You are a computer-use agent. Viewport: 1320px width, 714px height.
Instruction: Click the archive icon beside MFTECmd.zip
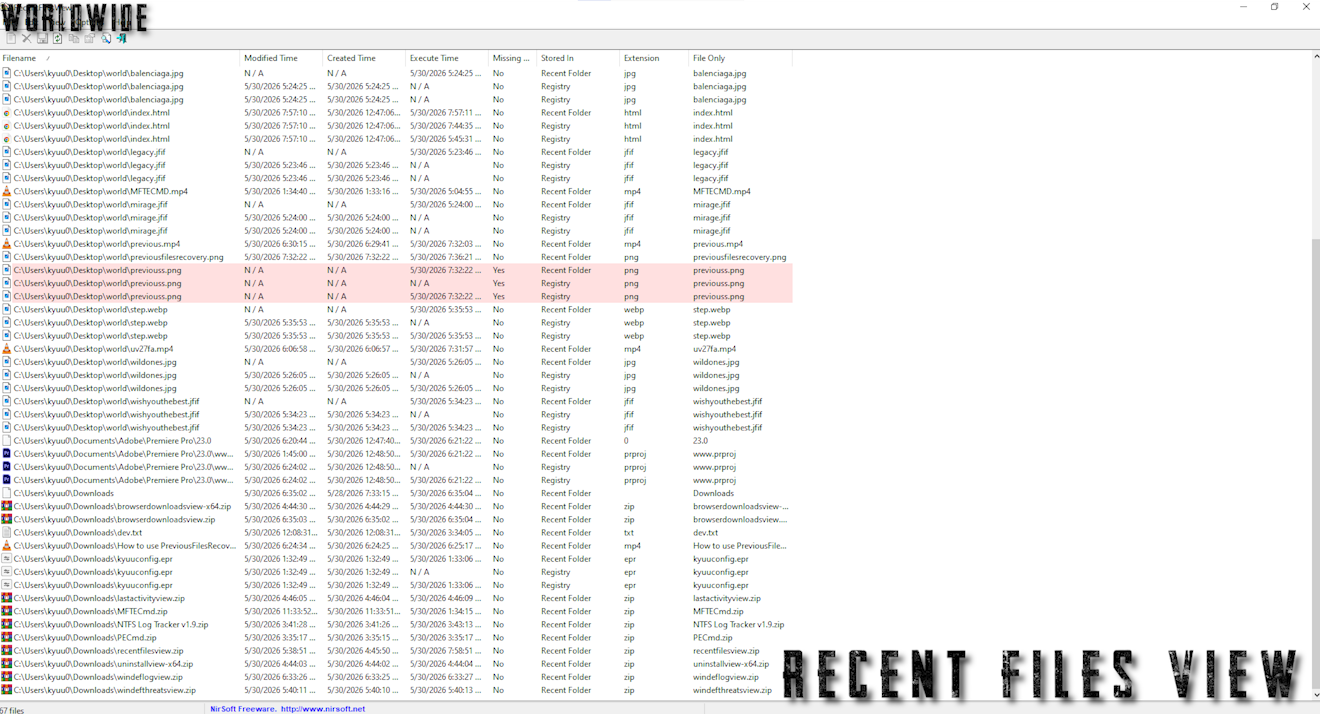click(x=7, y=611)
